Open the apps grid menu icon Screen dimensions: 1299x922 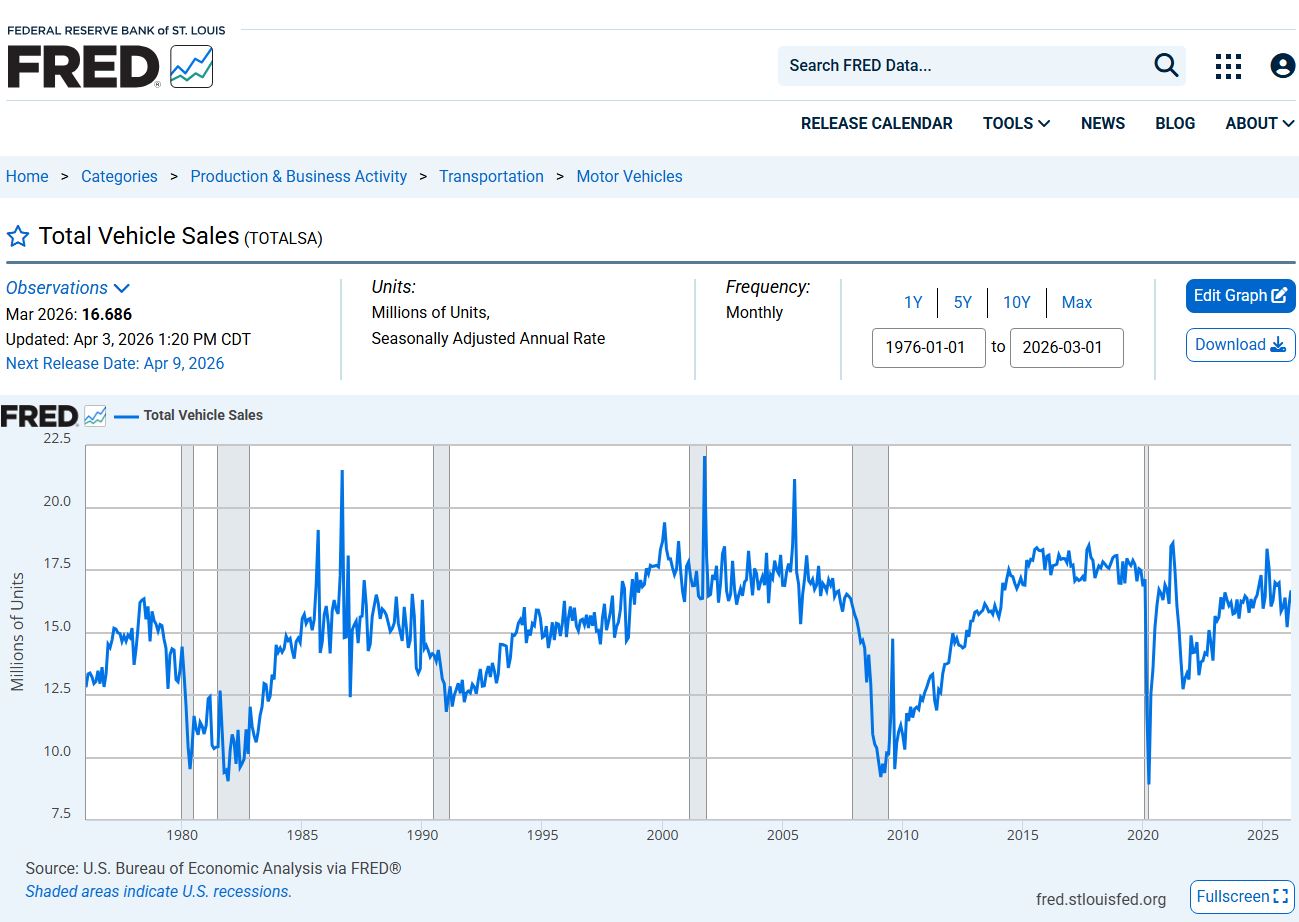pos(1228,66)
